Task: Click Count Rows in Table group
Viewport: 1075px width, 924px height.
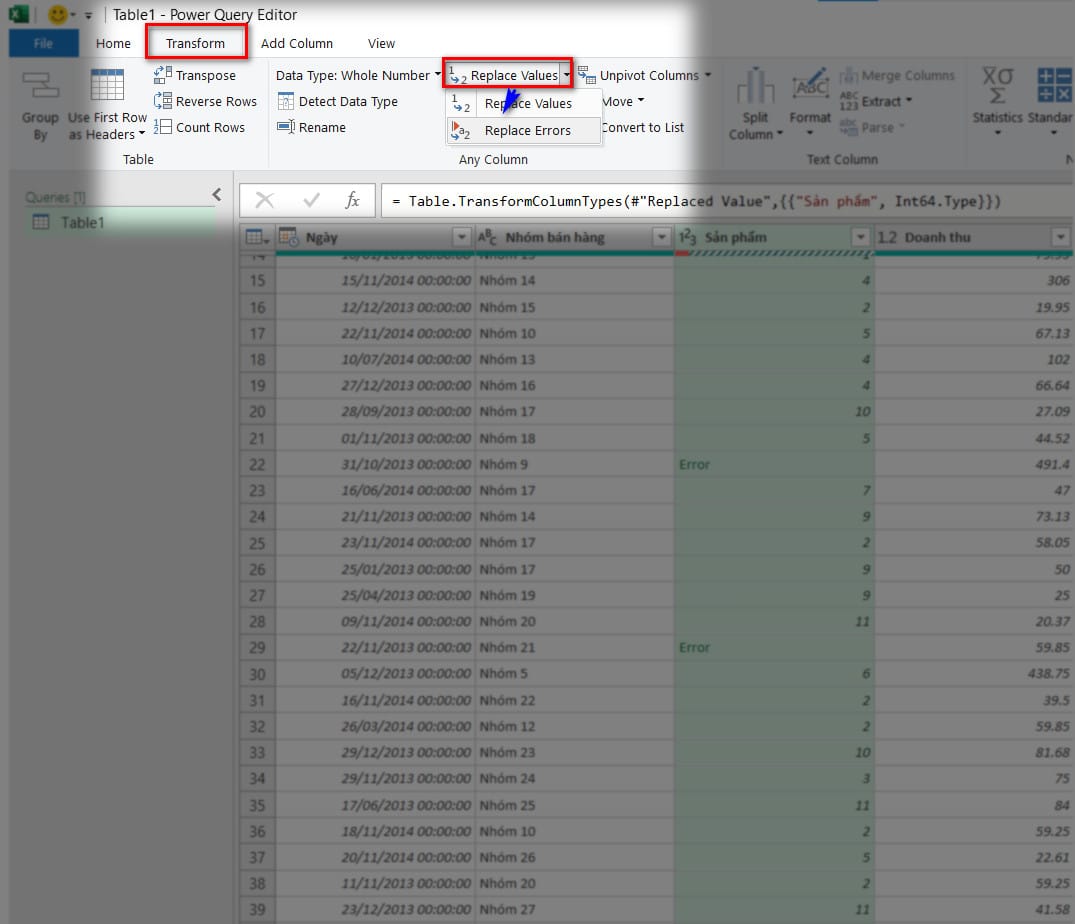Action: (199, 127)
